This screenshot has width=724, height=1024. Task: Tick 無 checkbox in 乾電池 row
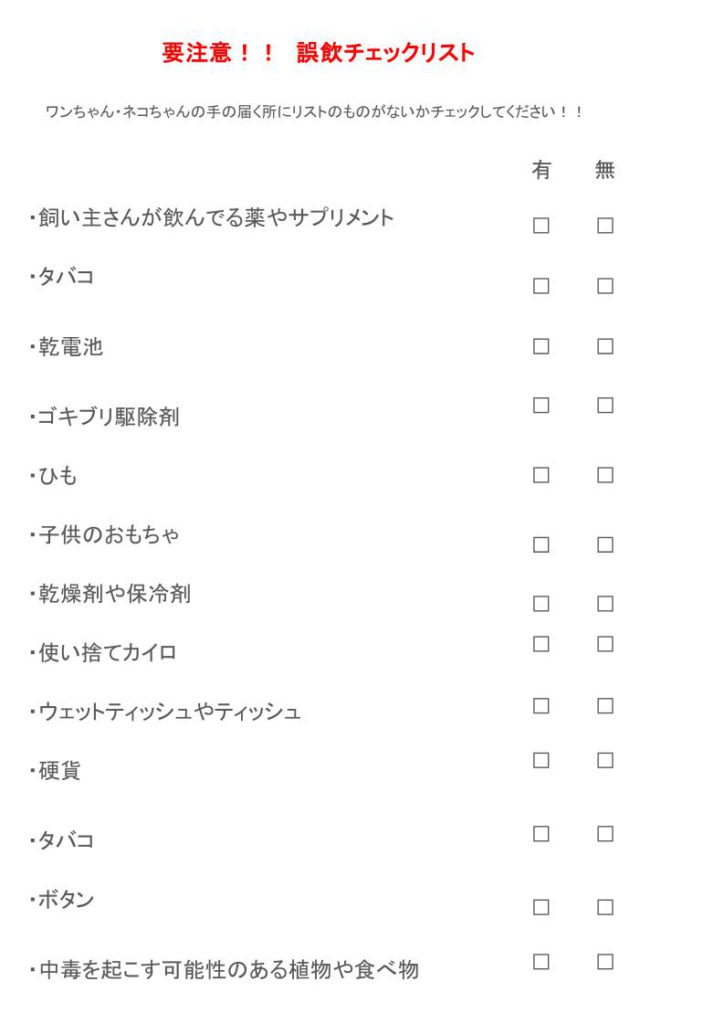tap(605, 346)
